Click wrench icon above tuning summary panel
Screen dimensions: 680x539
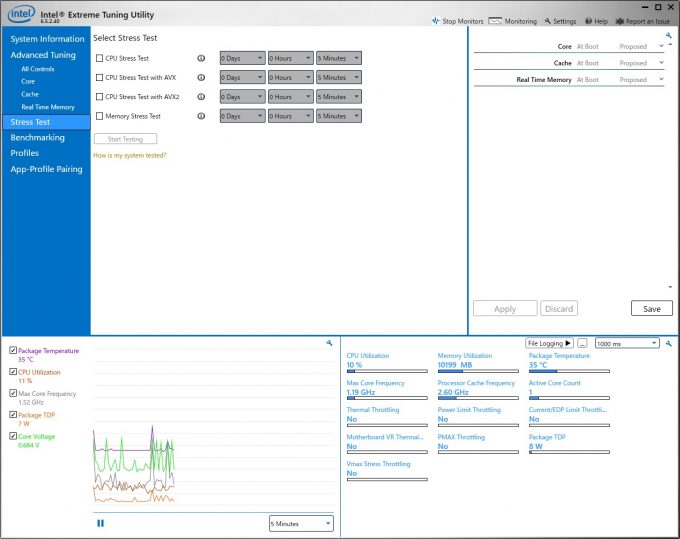[x=668, y=35]
